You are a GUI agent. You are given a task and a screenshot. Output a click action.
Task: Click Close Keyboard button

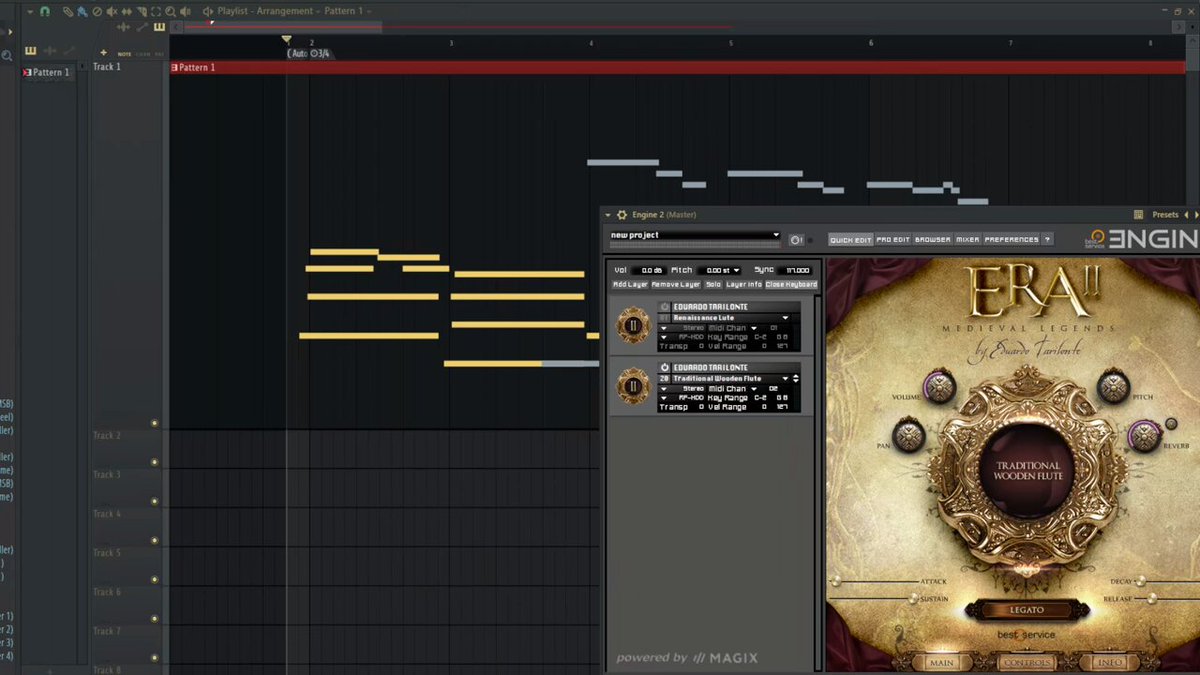pyautogui.click(x=791, y=285)
